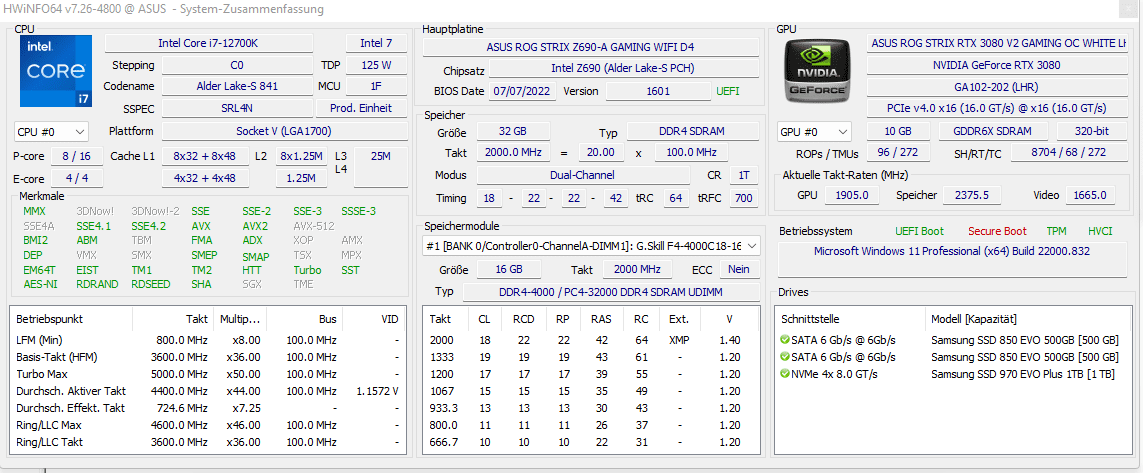Viewport: 1143px width, 473px height.
Task: Click the TDP value 125 W
Action: point(376,65)
